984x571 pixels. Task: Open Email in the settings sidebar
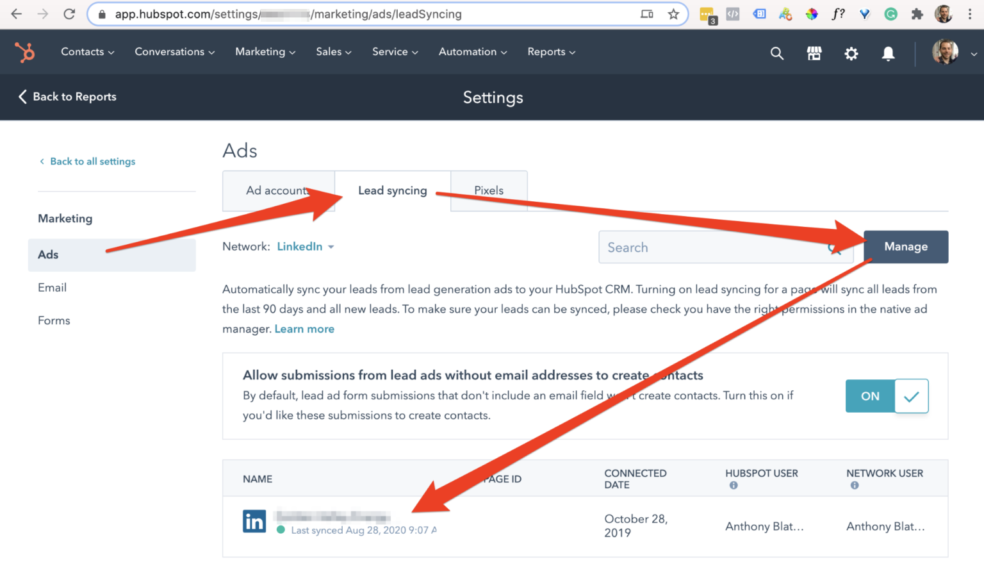tap(52, 287)
